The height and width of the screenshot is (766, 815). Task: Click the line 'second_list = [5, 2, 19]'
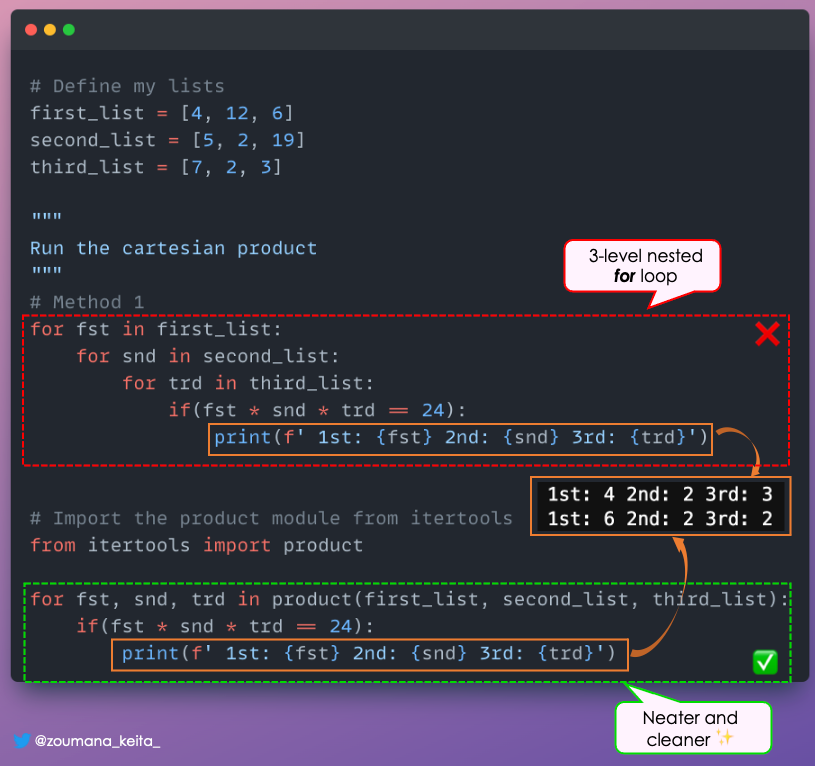pyautogui.click(x=167, y=140)
